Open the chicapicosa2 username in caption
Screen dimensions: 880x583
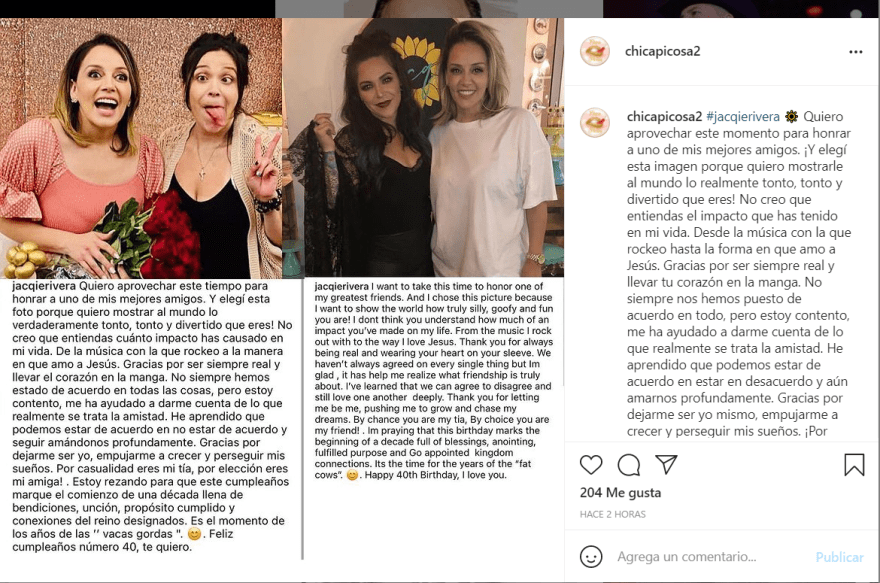(664, 117)
